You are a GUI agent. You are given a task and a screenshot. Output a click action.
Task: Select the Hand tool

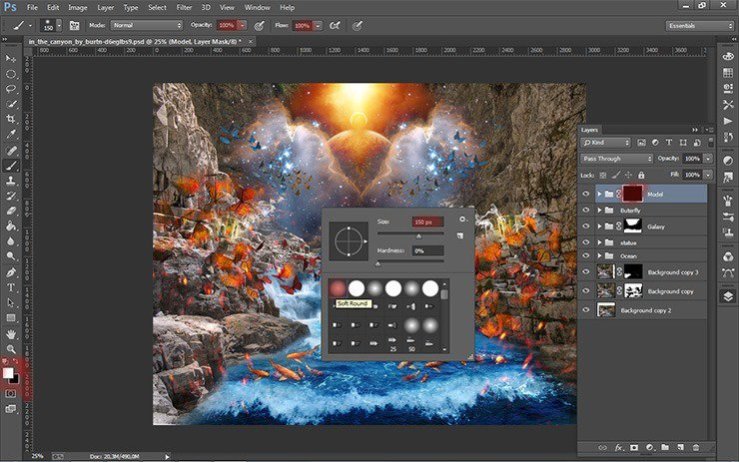tap(11, 333)
